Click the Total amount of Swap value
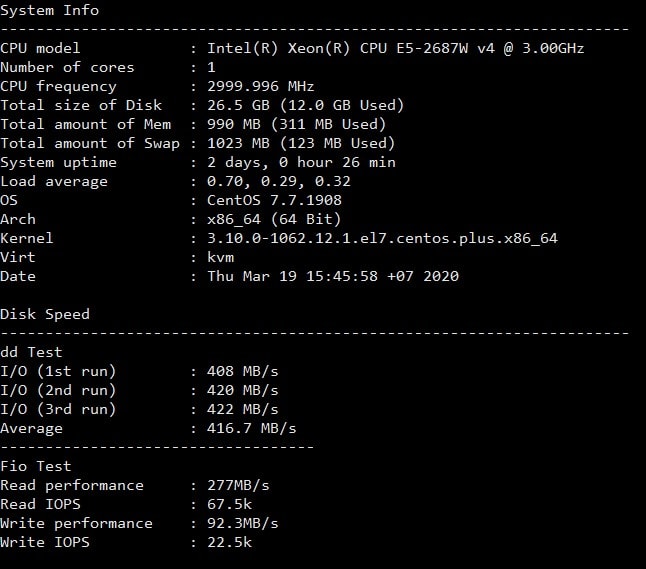Image resolution: width=646 pixels, height=569 pixels. tap(301, 143)
